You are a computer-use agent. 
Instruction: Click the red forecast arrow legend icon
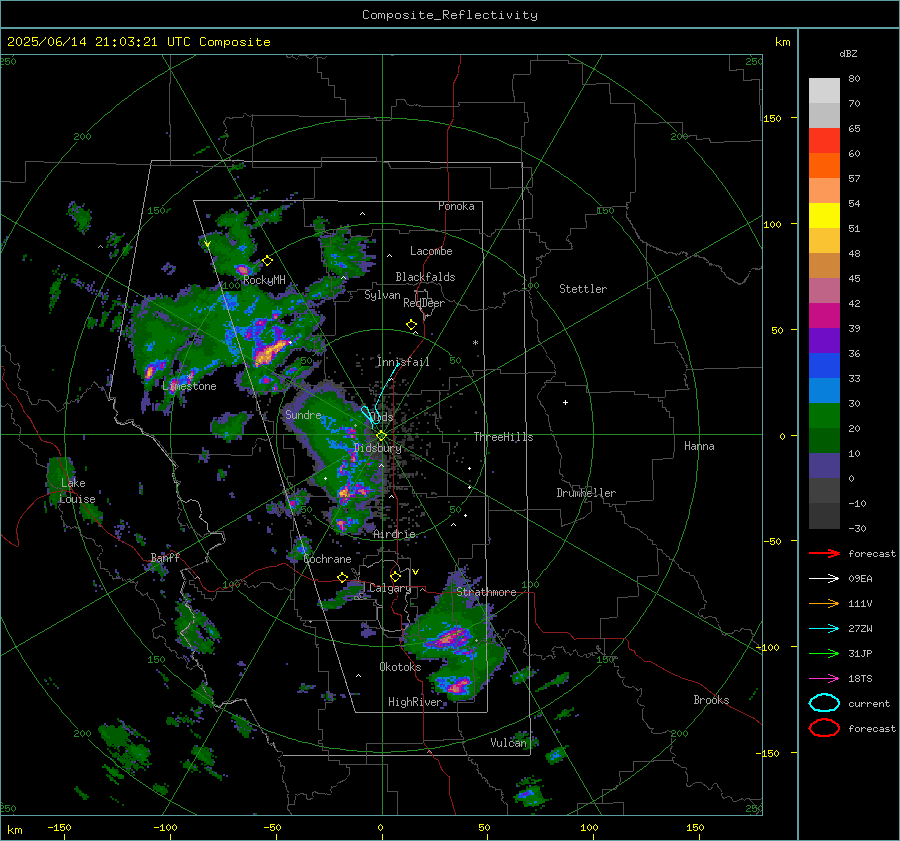coord(824,553)
